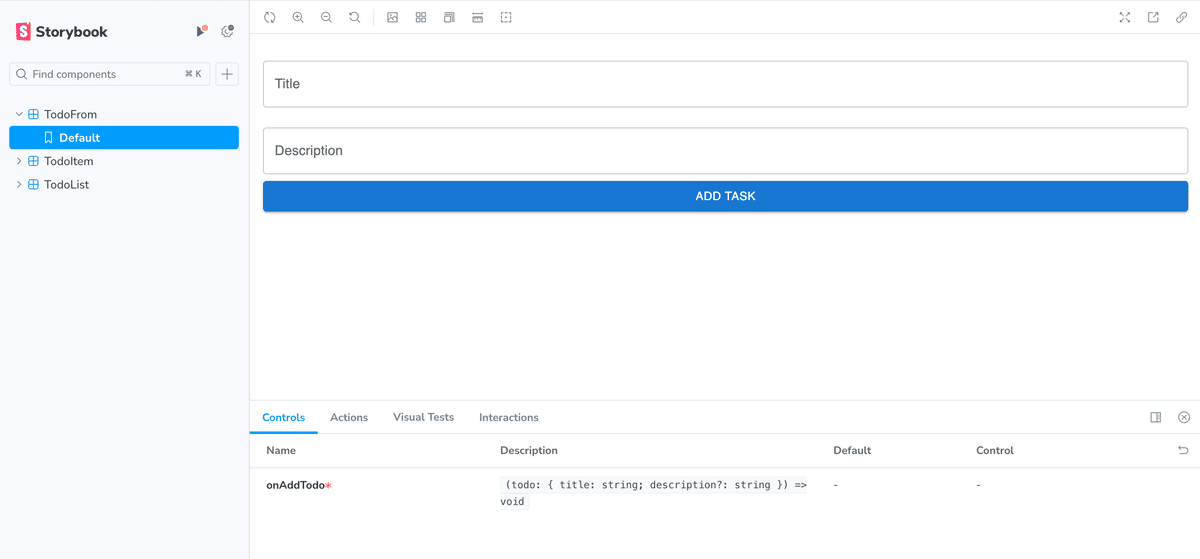This screenshot has width=1200, height=559.
Task: Click the Find components search box
Action: (110, 74)
